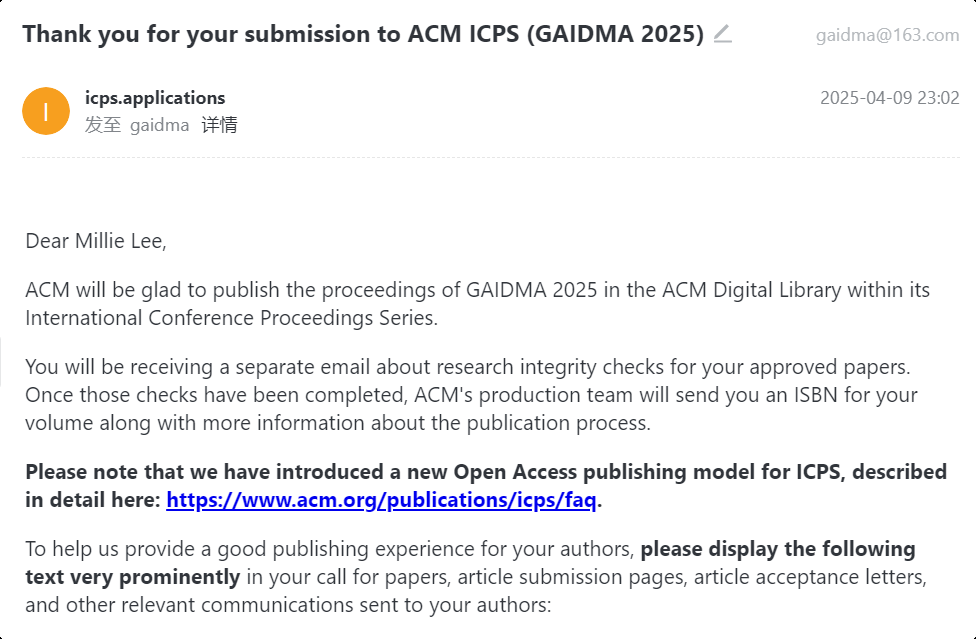Click the line mentioning an ISBN
Screen dimensions: 976x639
pyautogui.click(x=471, y=395)
